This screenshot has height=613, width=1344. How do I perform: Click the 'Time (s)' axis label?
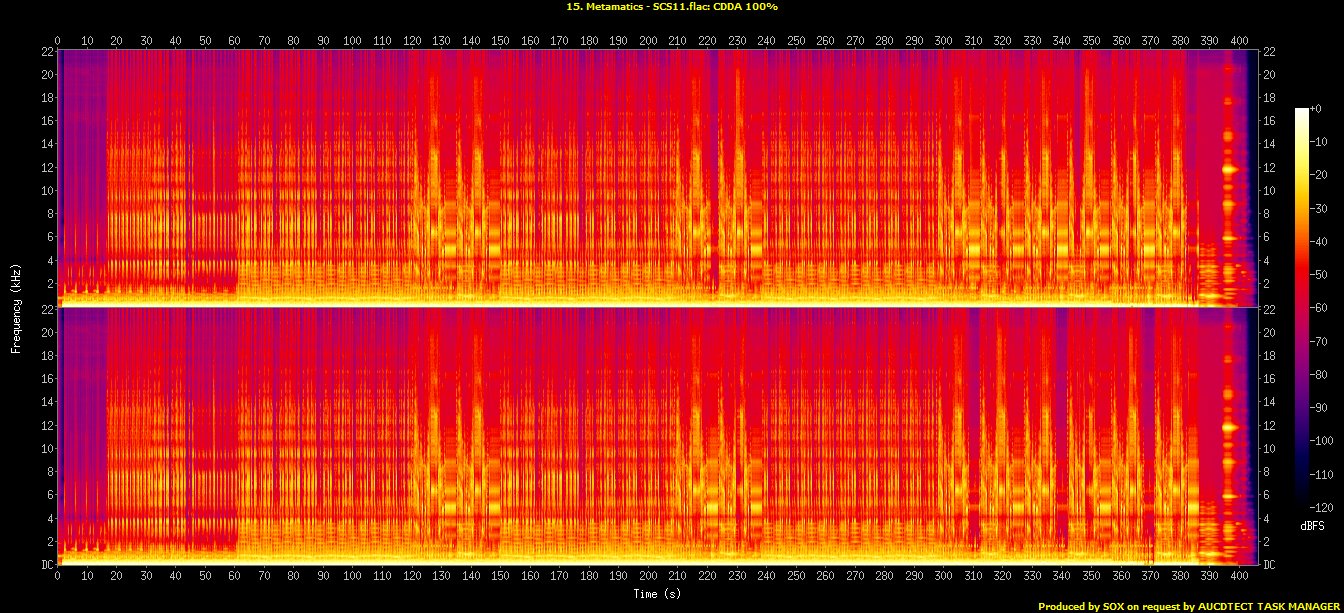tap(657, 594)
